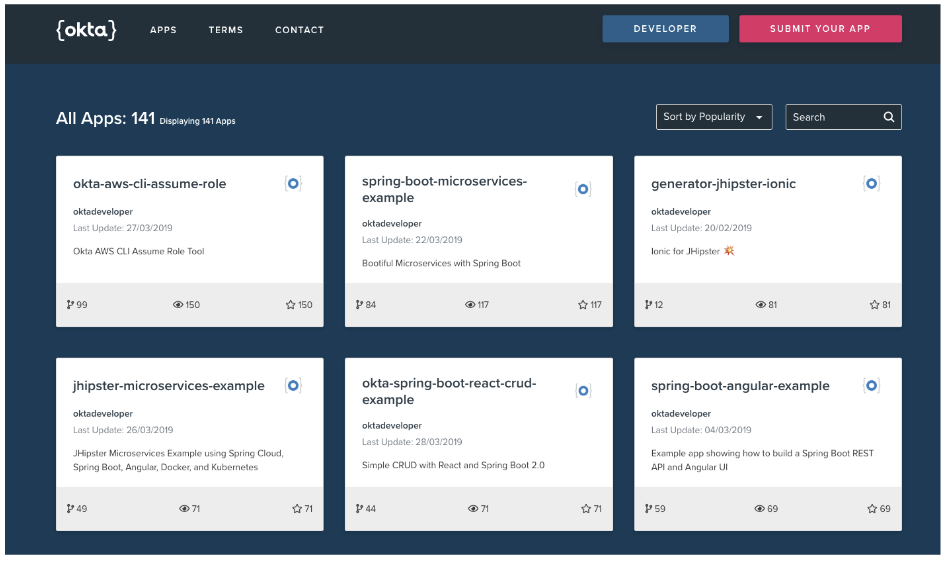
Task: Open the spring-boot-angular-example title link
Action: pyautogui.click(x=740, y=386)
